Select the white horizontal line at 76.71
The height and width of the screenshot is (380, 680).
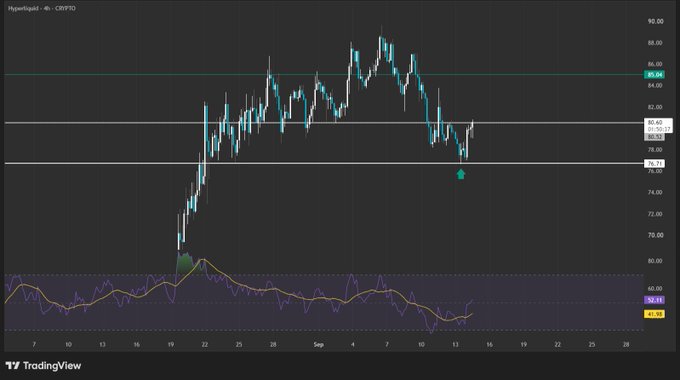(324, 164)
